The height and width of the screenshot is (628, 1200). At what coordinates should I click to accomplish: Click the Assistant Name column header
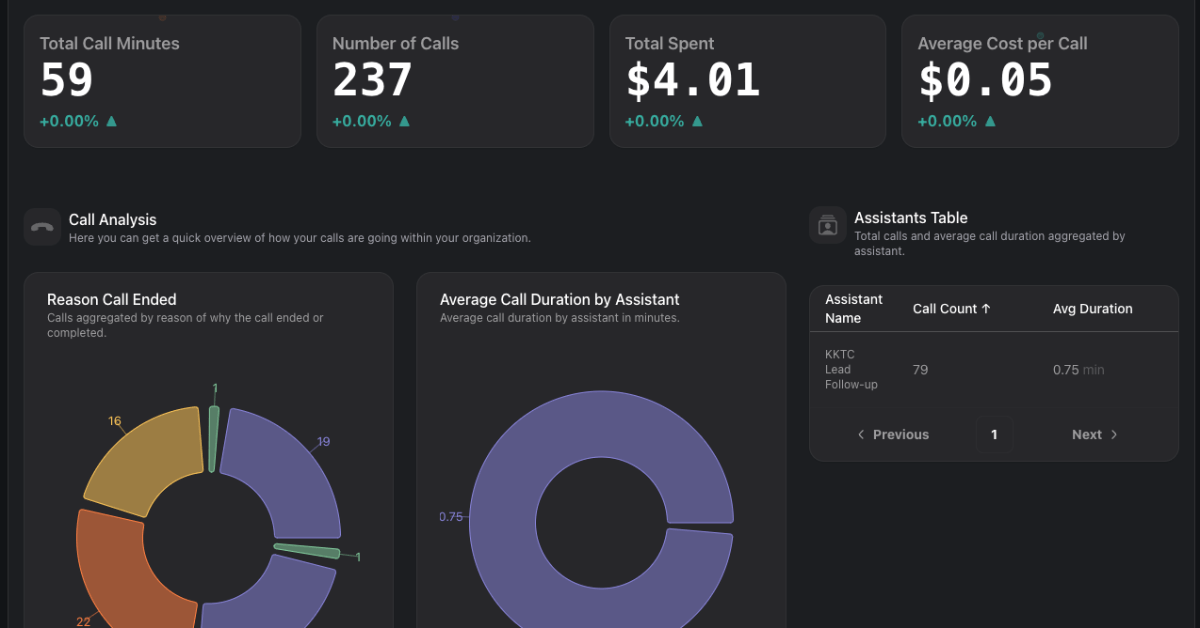coord(854,309)
